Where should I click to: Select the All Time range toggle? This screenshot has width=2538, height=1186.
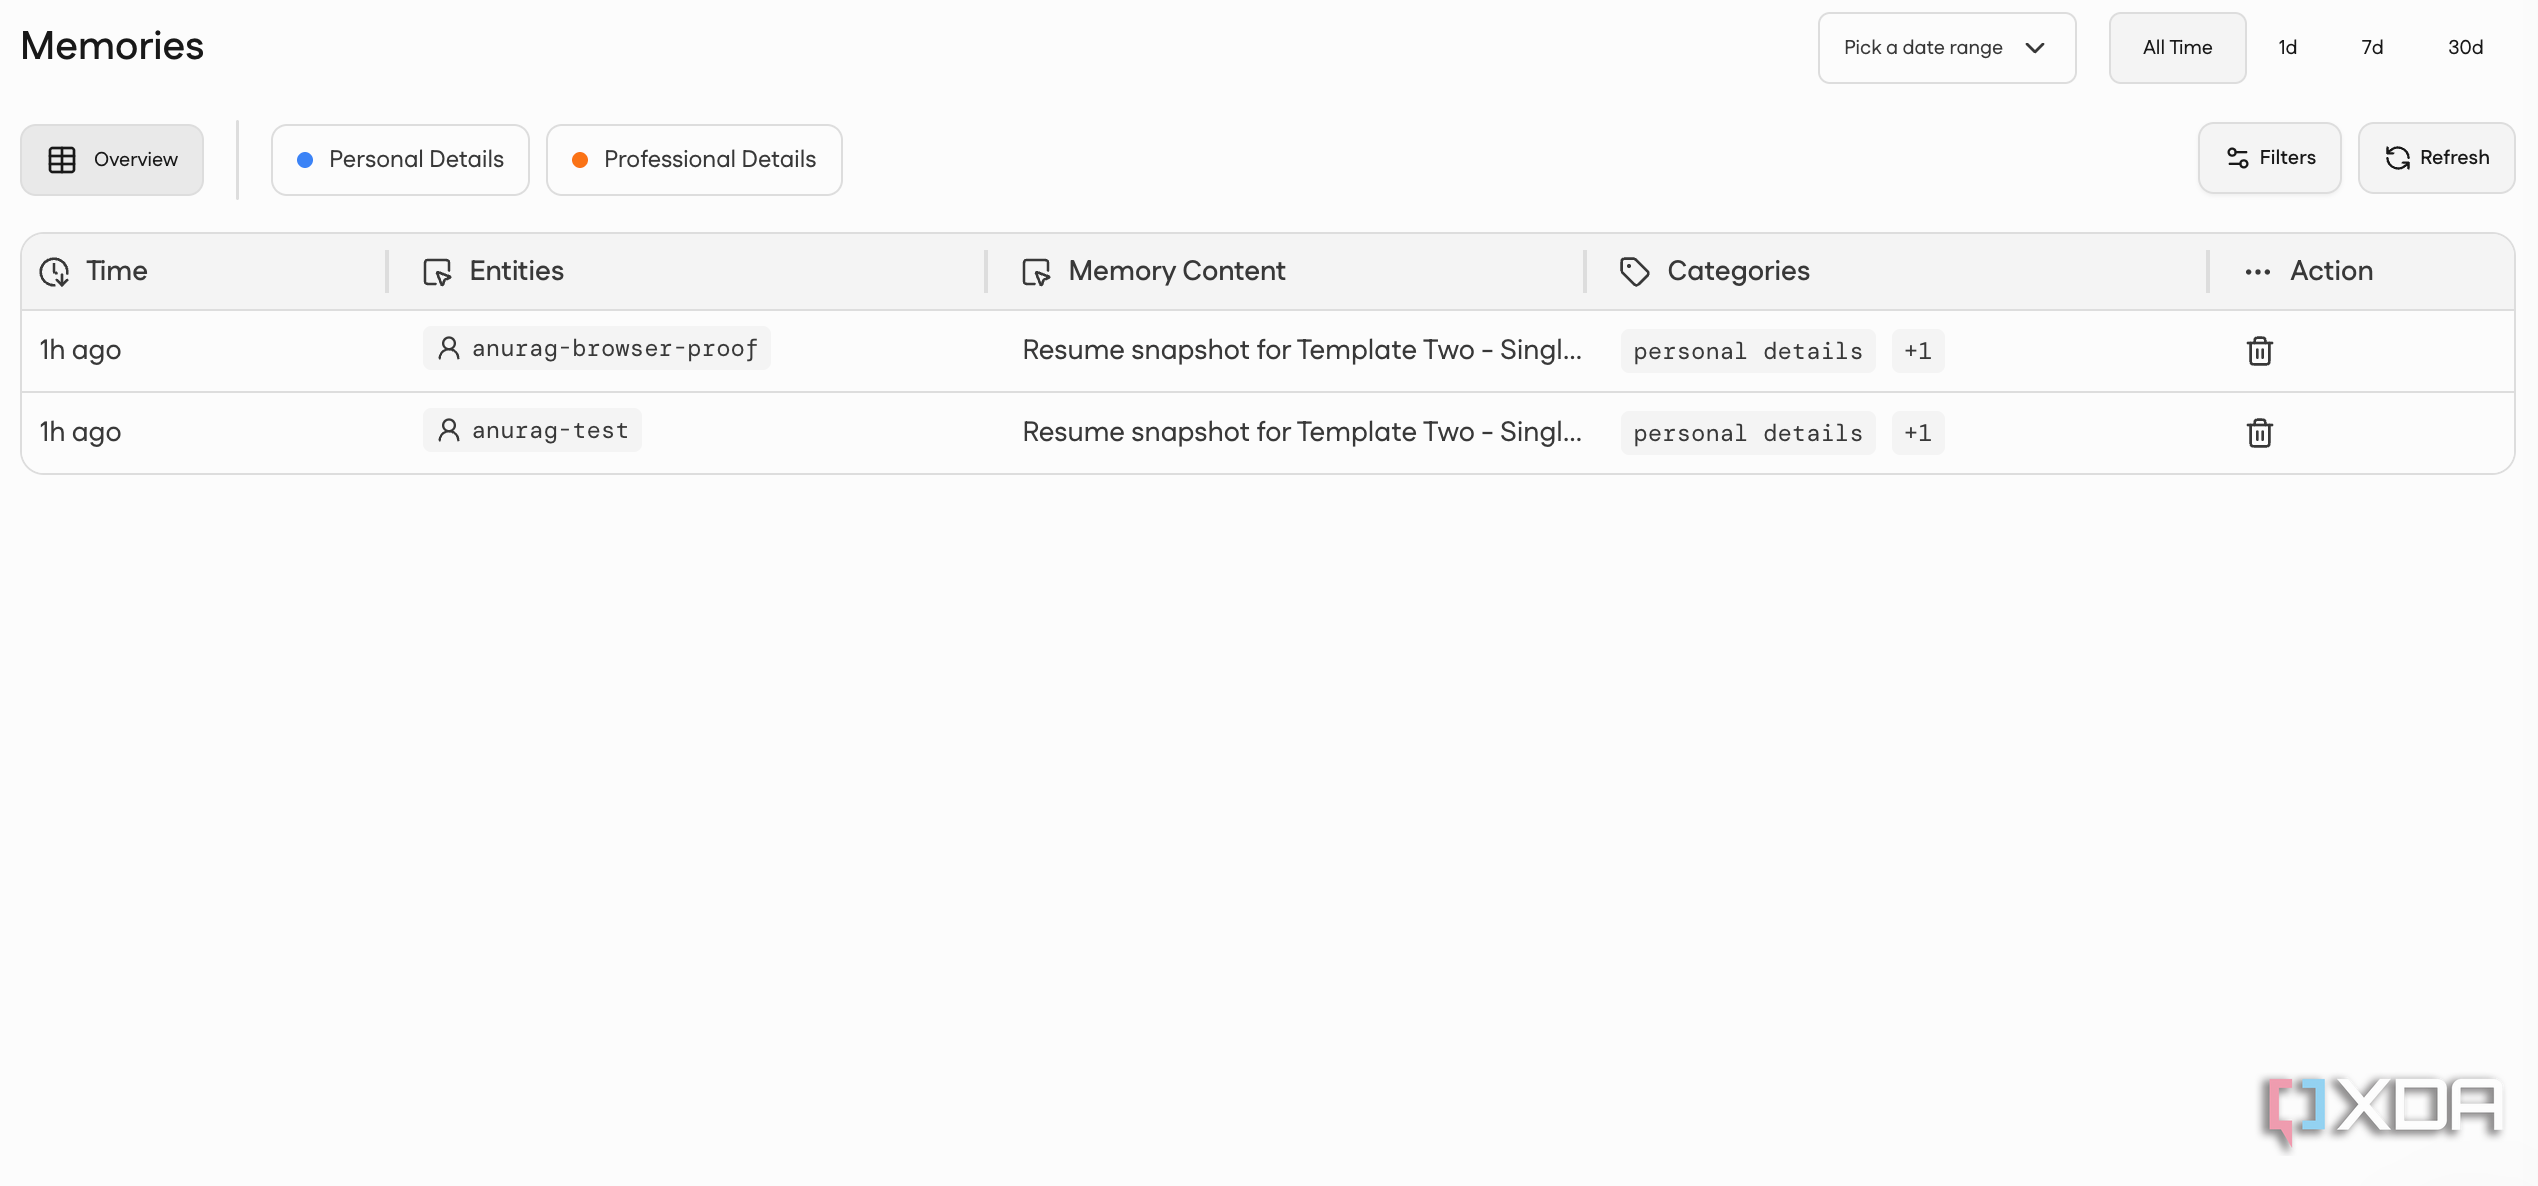coord(2177,48)
